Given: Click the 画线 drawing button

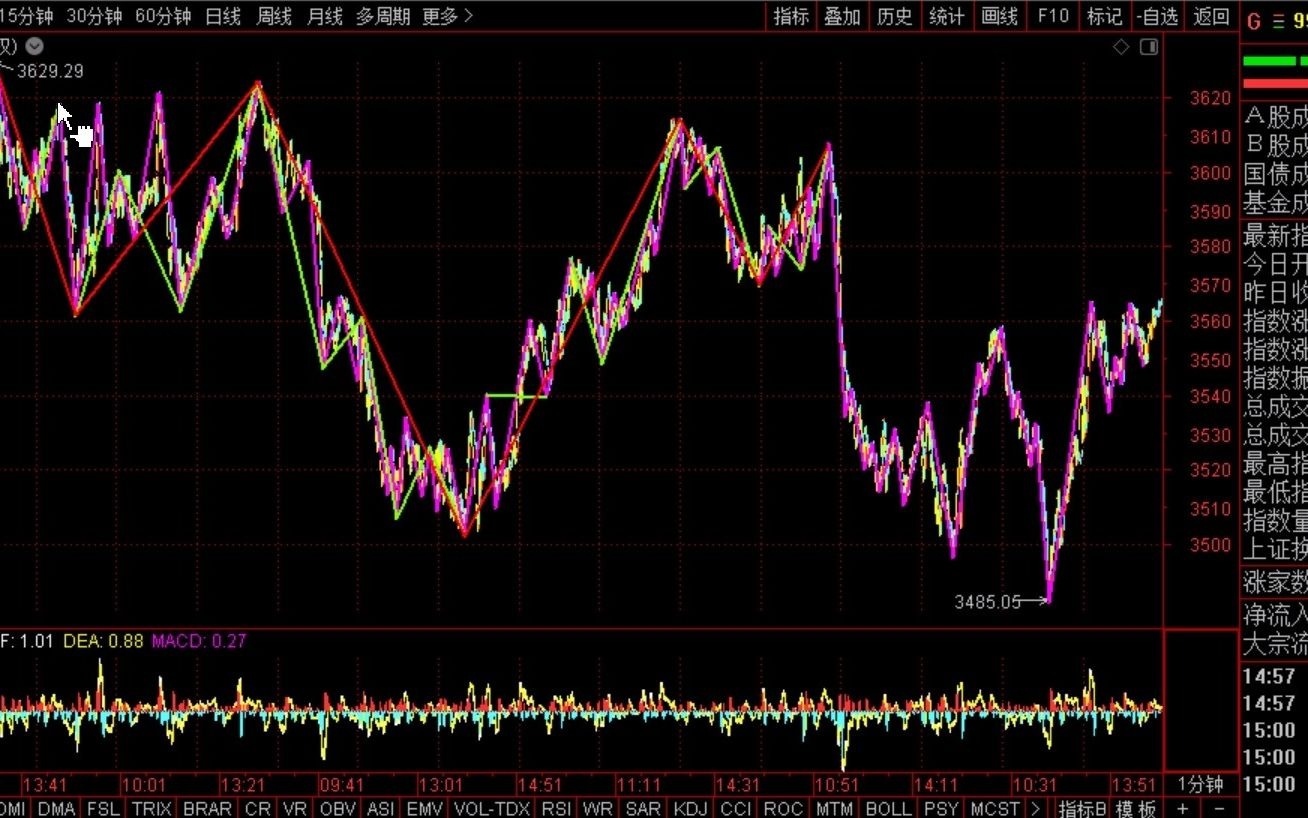Looking at the screenshot, I should (999, 16).
